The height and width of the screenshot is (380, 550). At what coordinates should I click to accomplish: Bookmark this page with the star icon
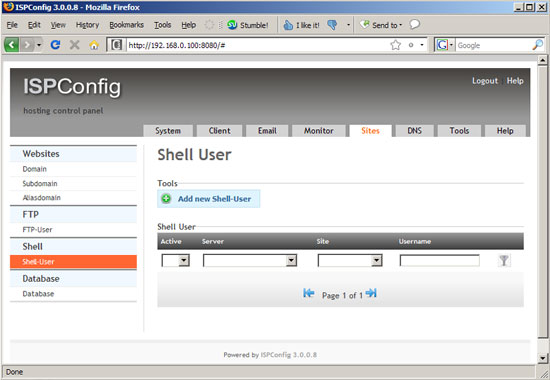tap(395, 45)
